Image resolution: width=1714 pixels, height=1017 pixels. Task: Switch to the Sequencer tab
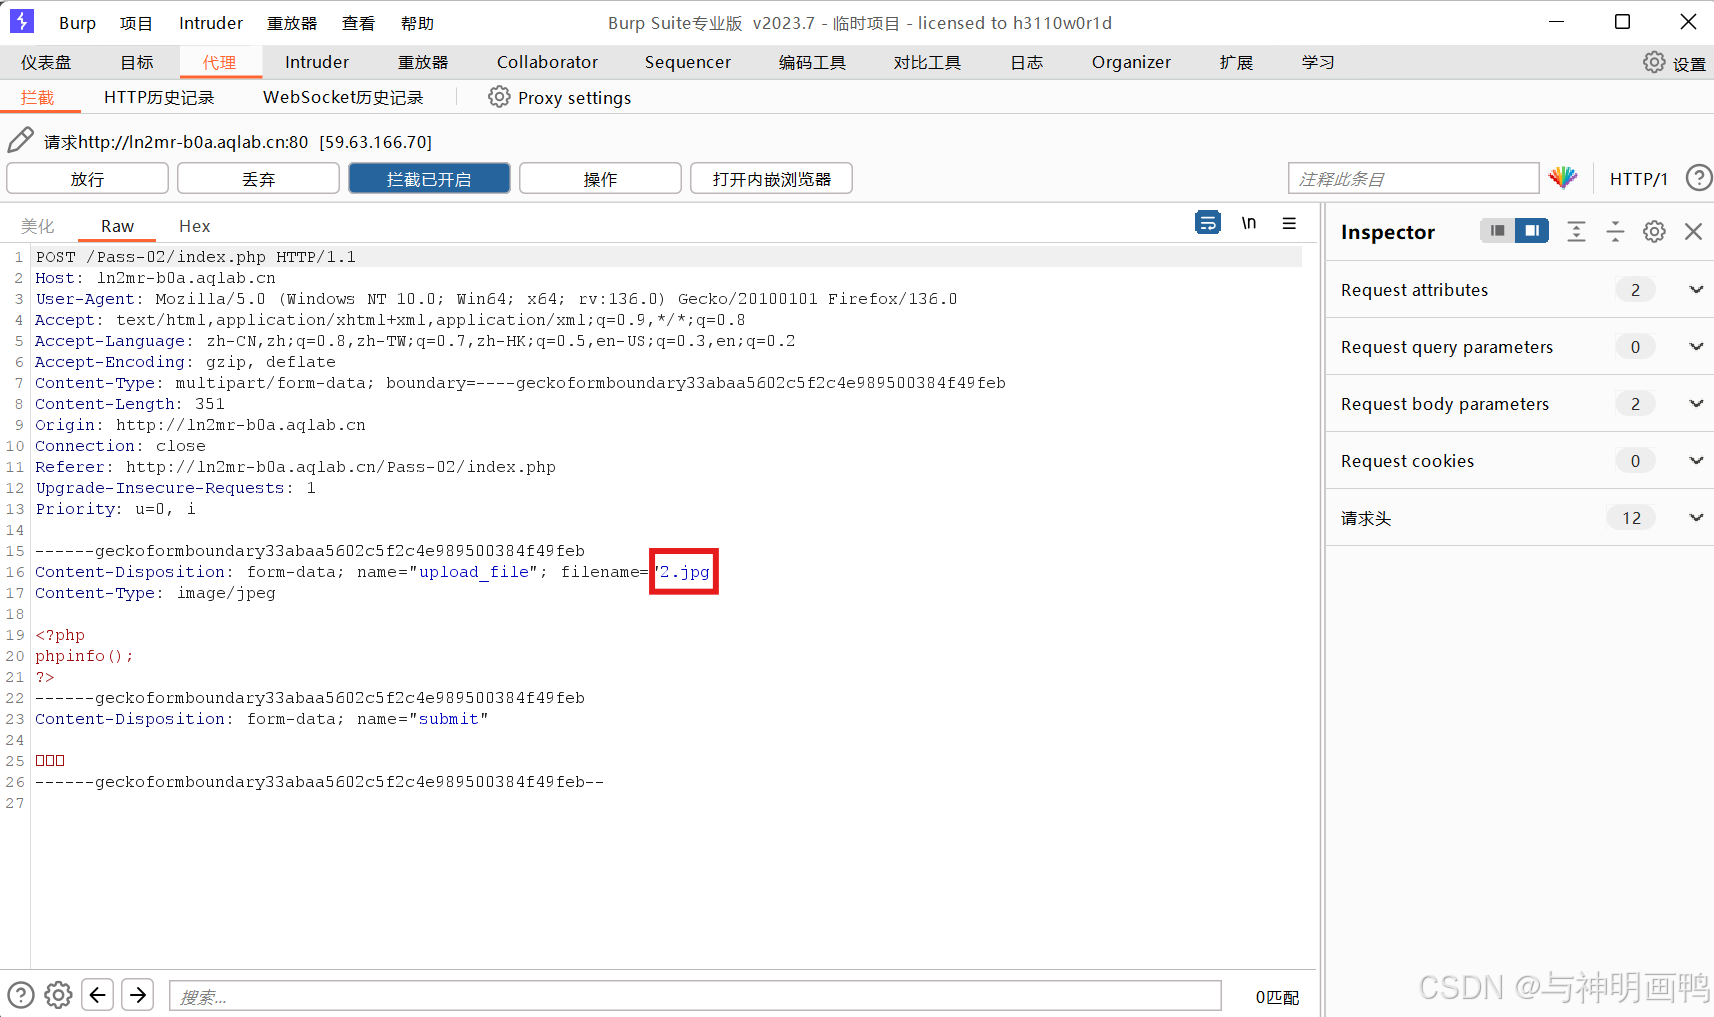(688, 62)
